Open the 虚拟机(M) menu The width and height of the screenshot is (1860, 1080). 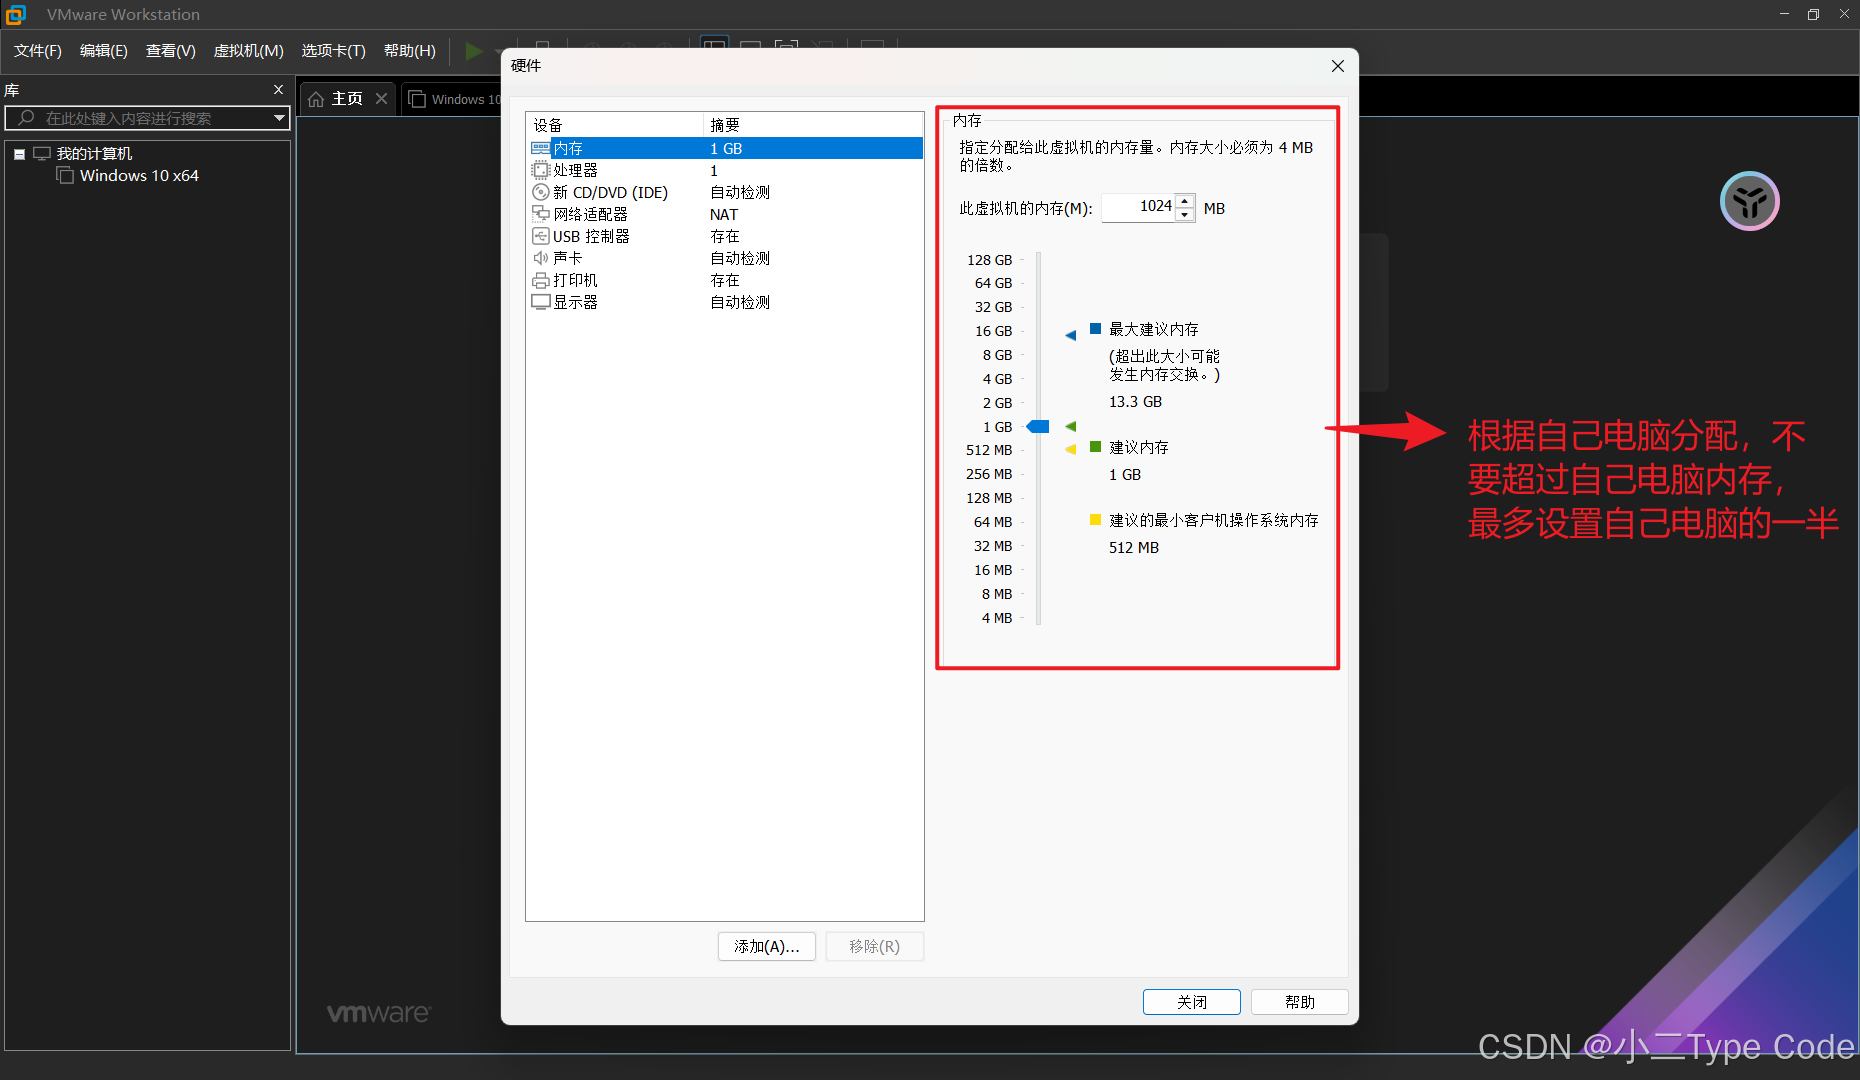[x=249, y=50]
